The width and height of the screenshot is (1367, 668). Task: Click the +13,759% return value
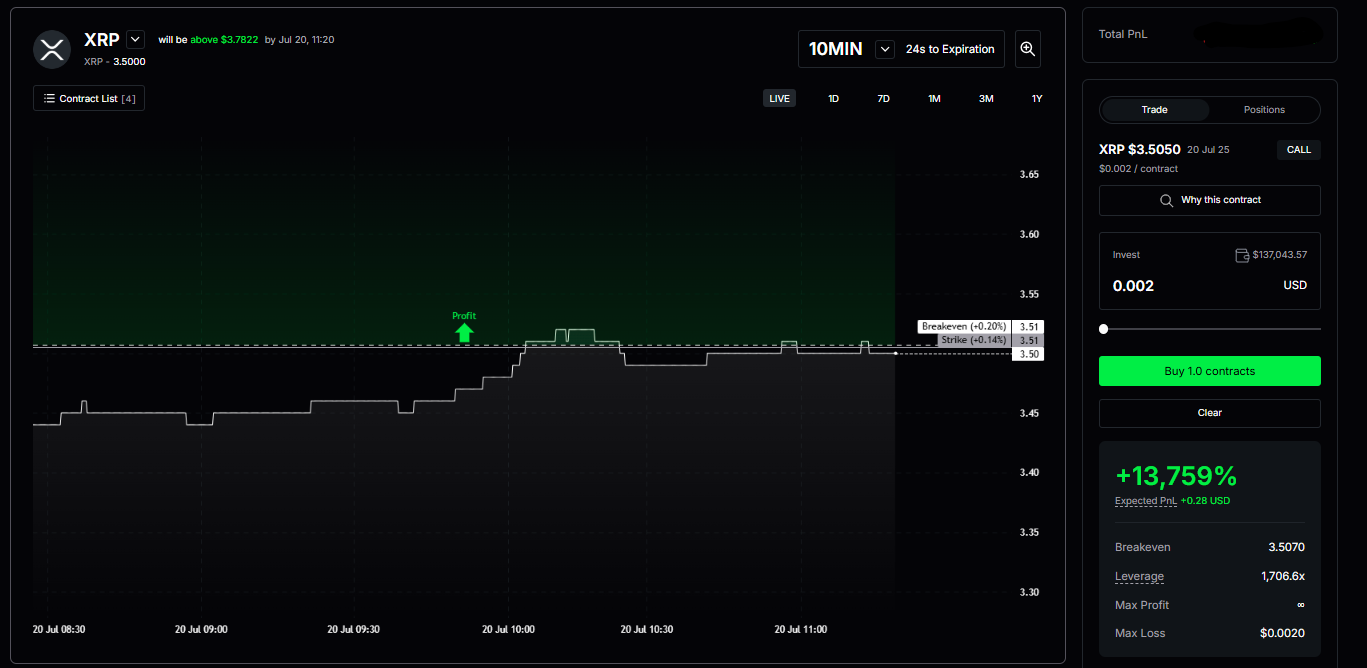point(1176,475)
